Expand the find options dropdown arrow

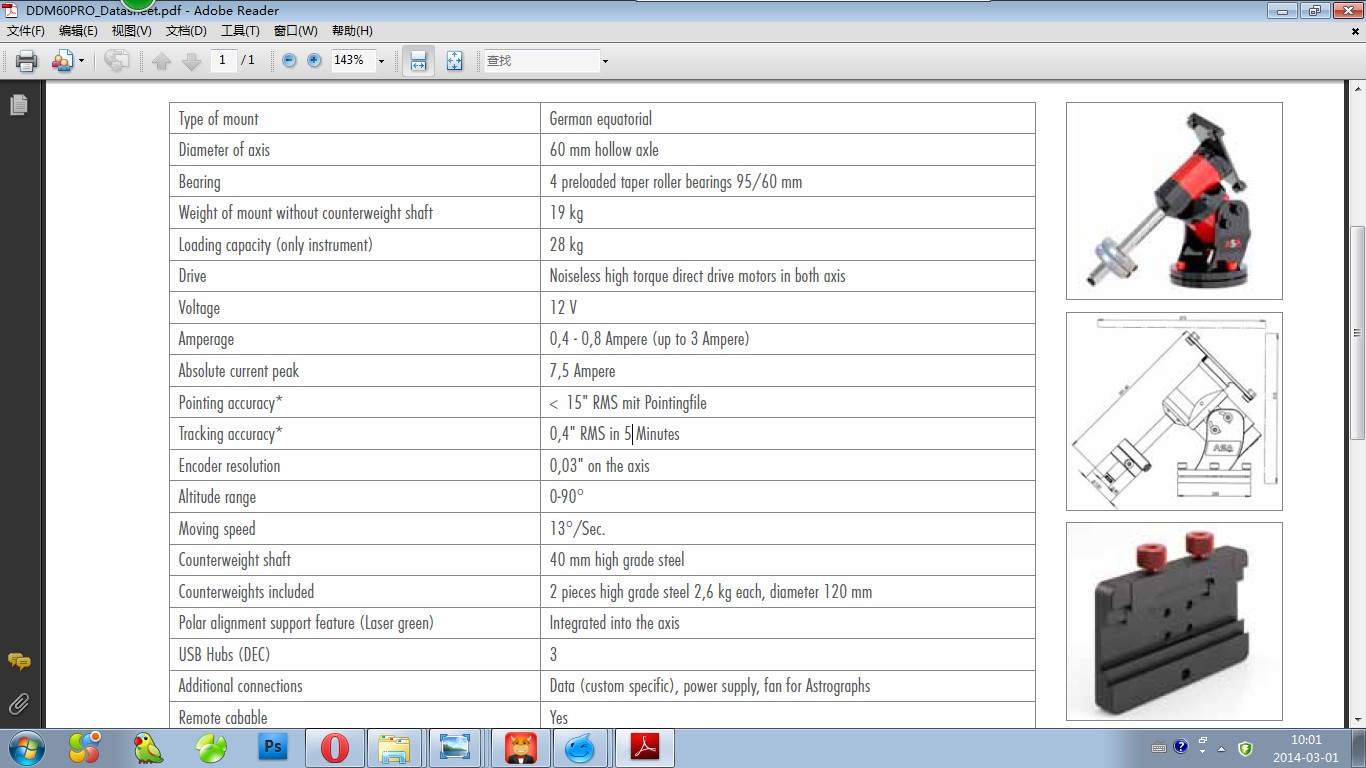click(605, 61)
